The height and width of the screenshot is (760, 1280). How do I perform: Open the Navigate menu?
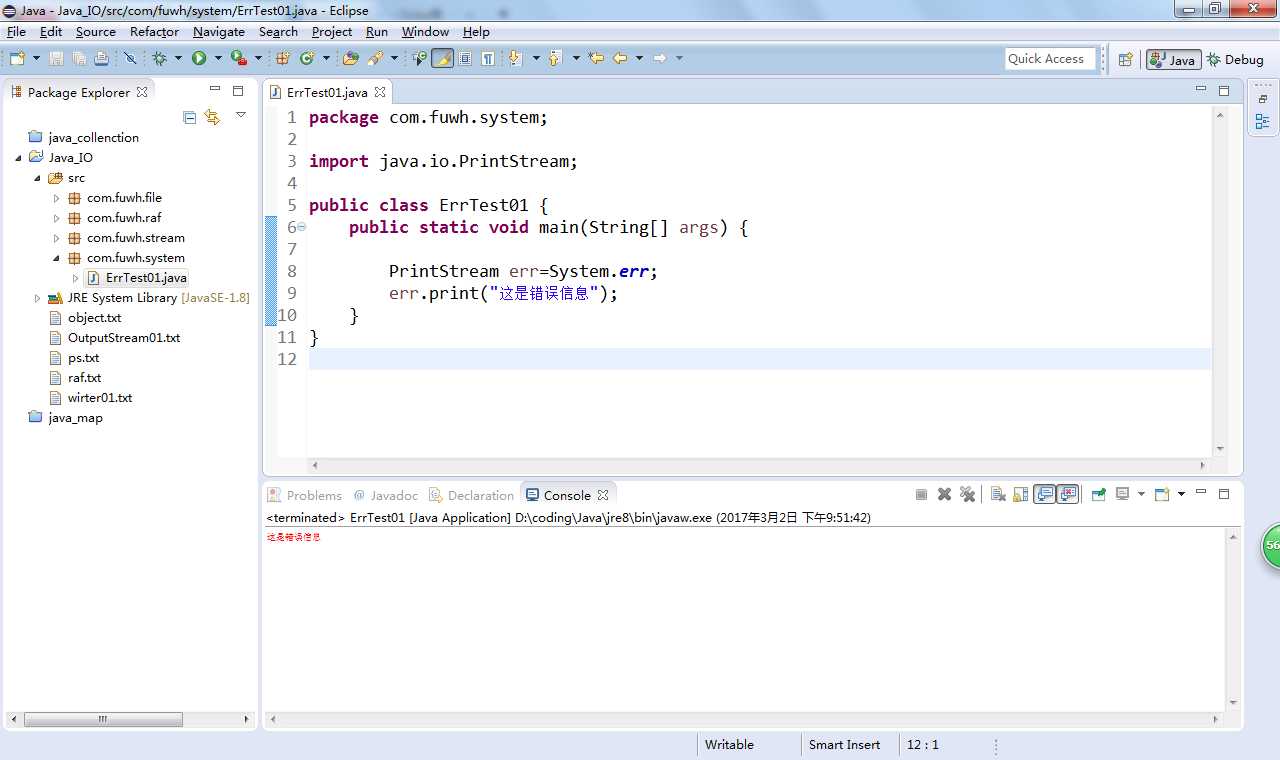tap(219, 31)
